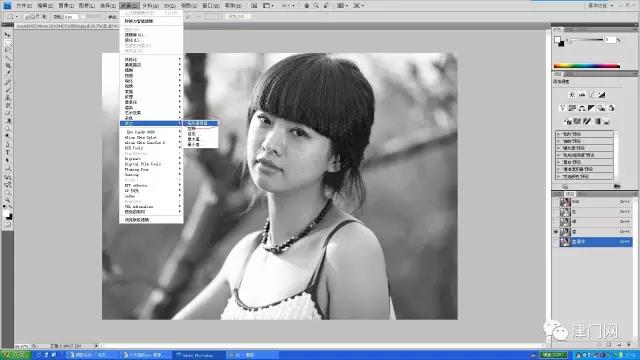
Task: Select the Eyedropper tool
Action: point(7,73)
